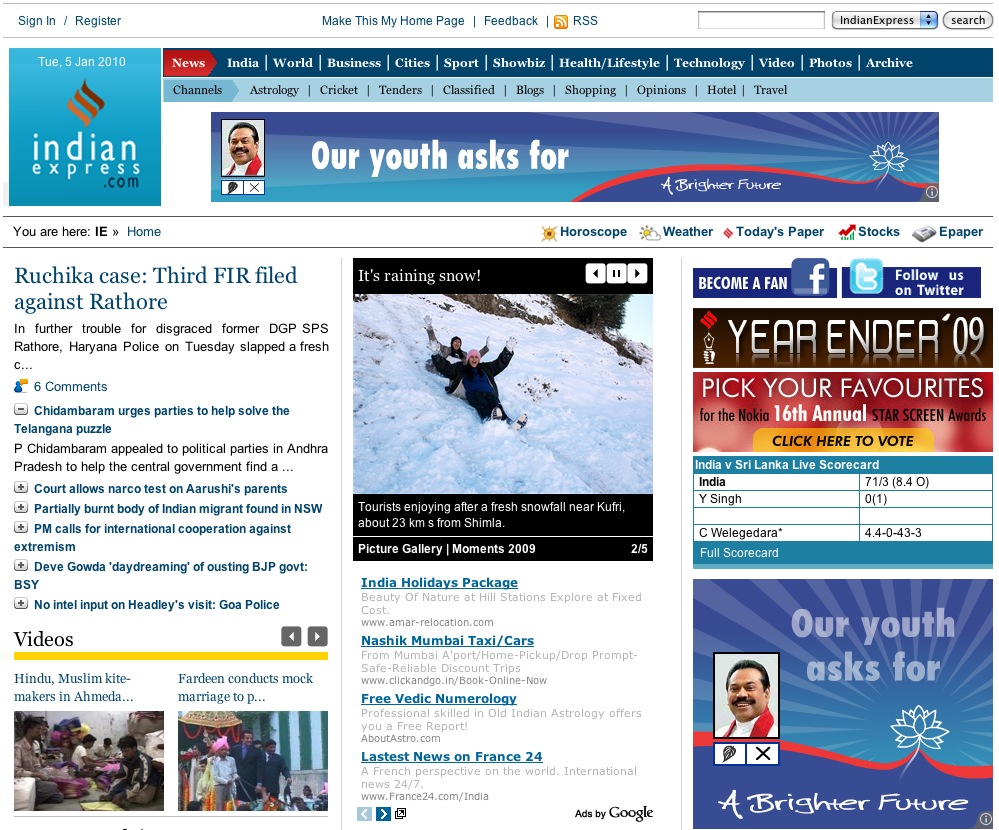
Task: Open India Holidays Package ad link
Action: [439, 583]
